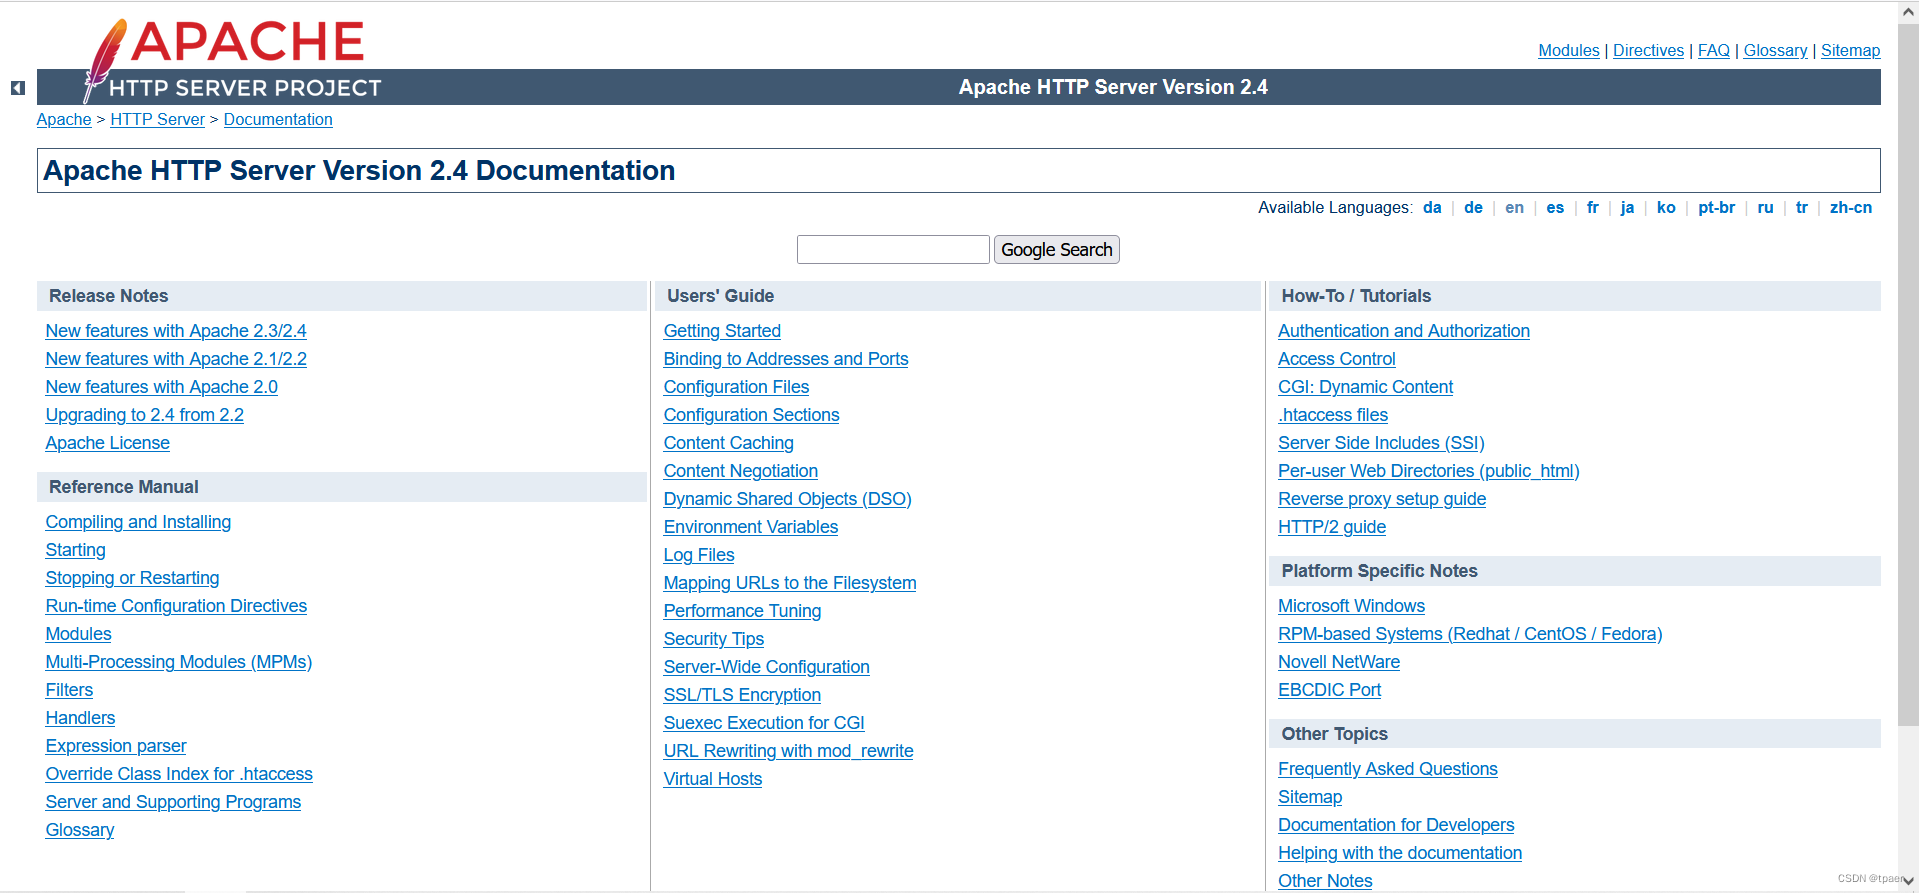Viewport: 1919px width, 893px height.
Task: Open Server and Supporting Programs
Action: pos(173,802)
